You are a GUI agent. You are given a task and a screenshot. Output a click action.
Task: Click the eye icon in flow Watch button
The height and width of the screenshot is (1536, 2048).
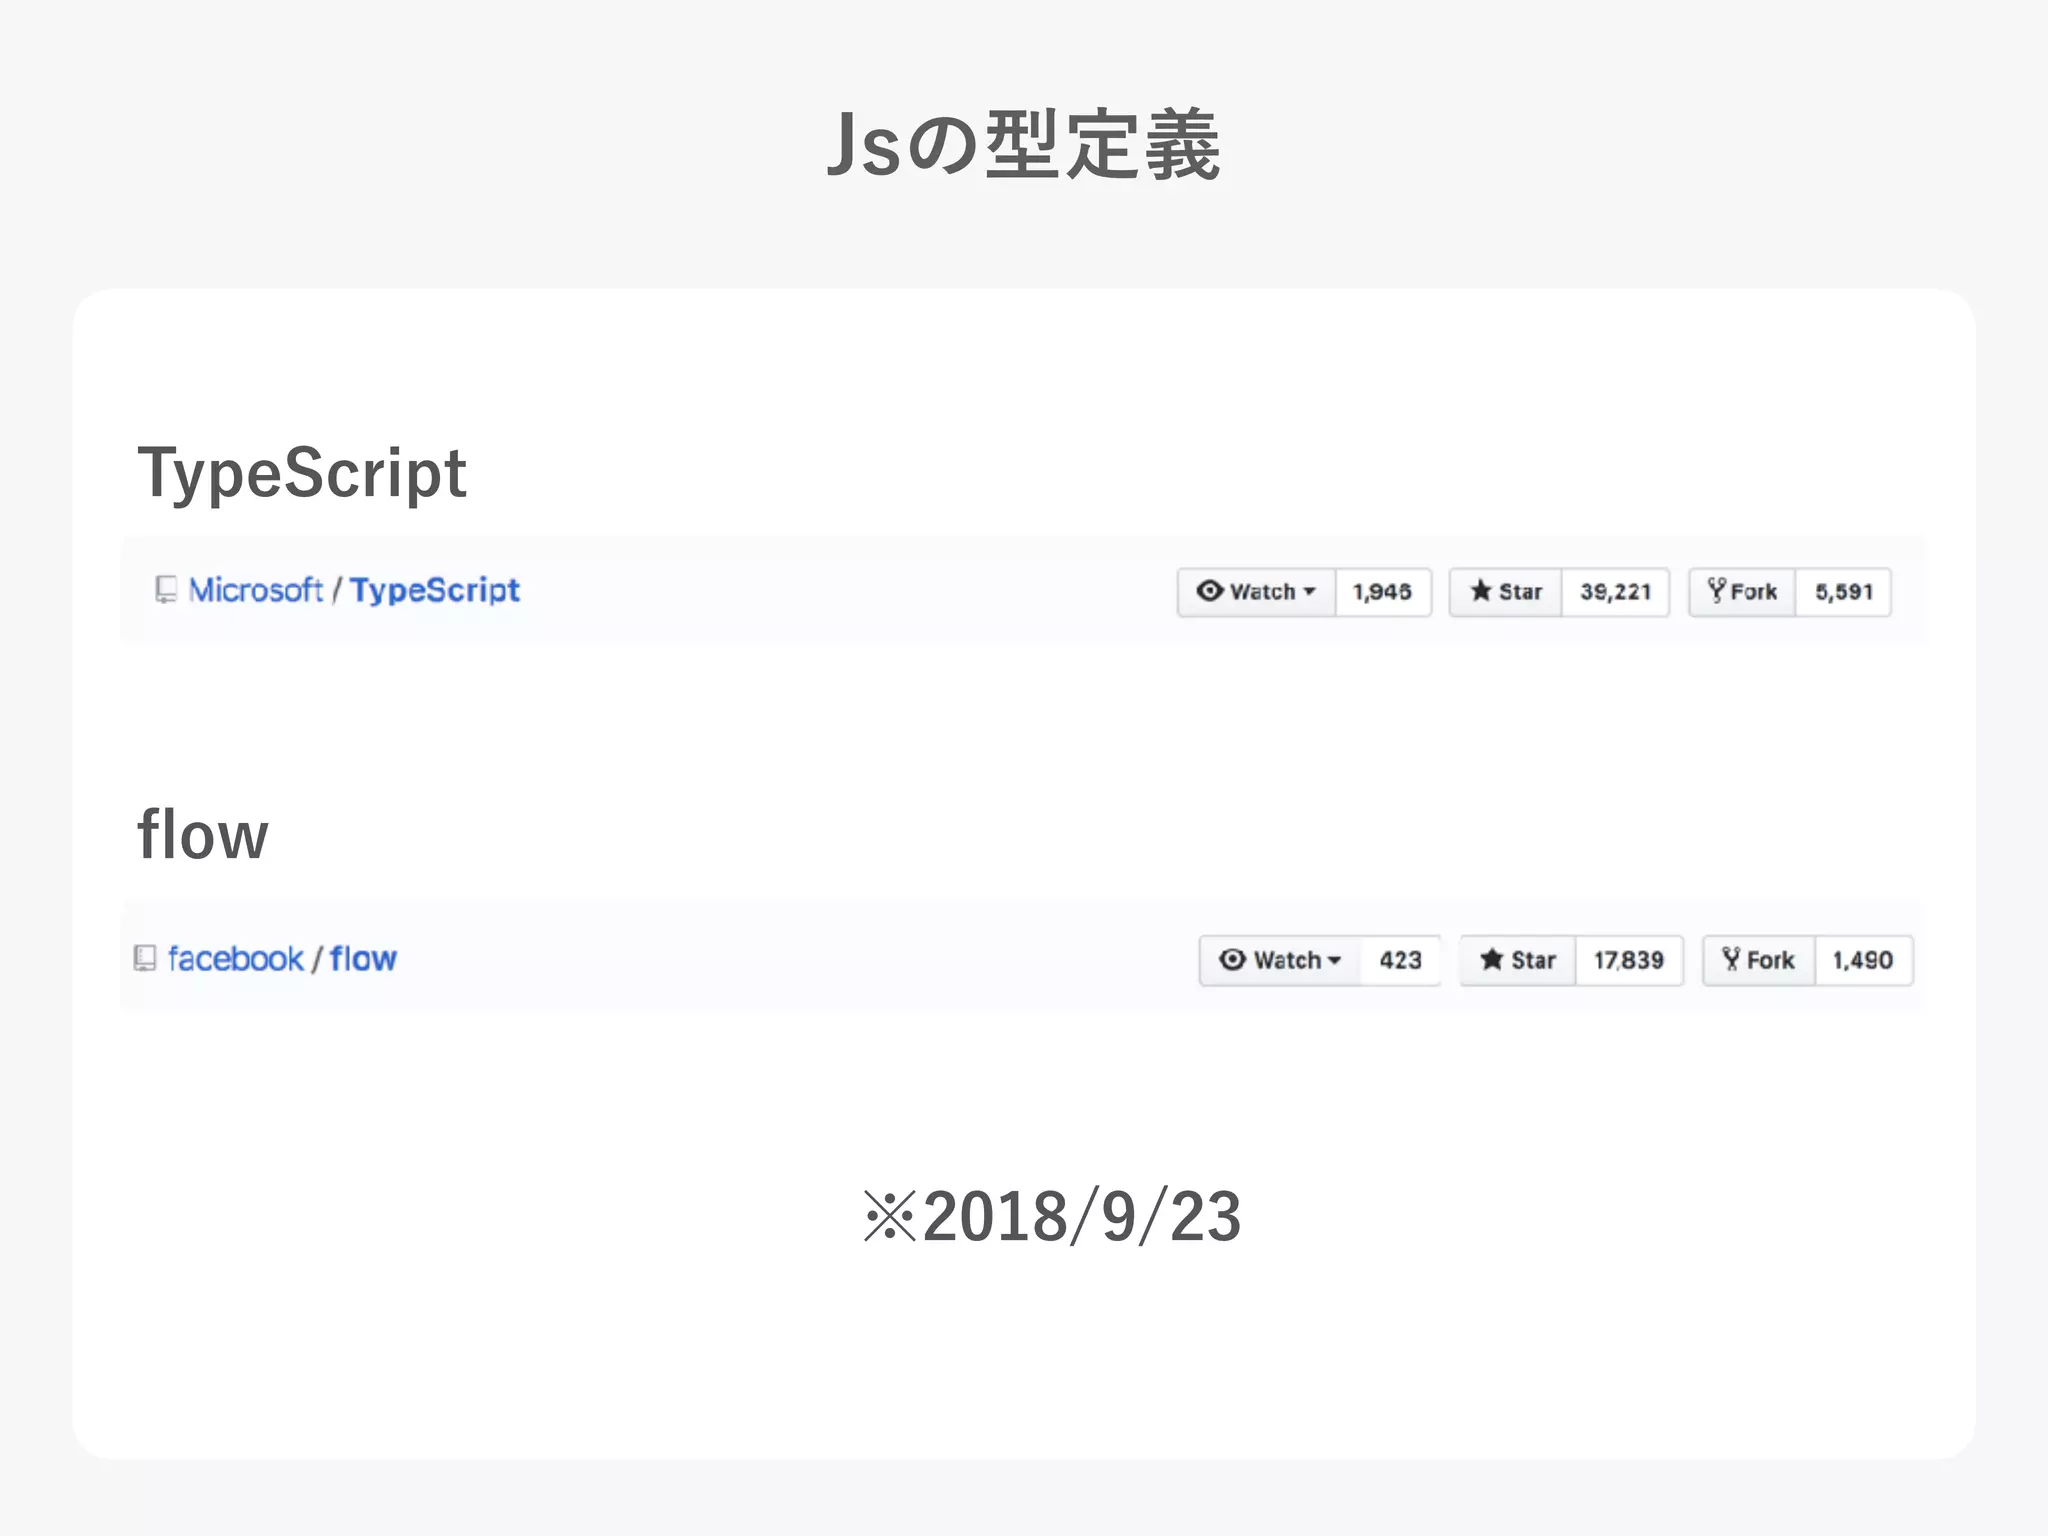point(1232,959)
